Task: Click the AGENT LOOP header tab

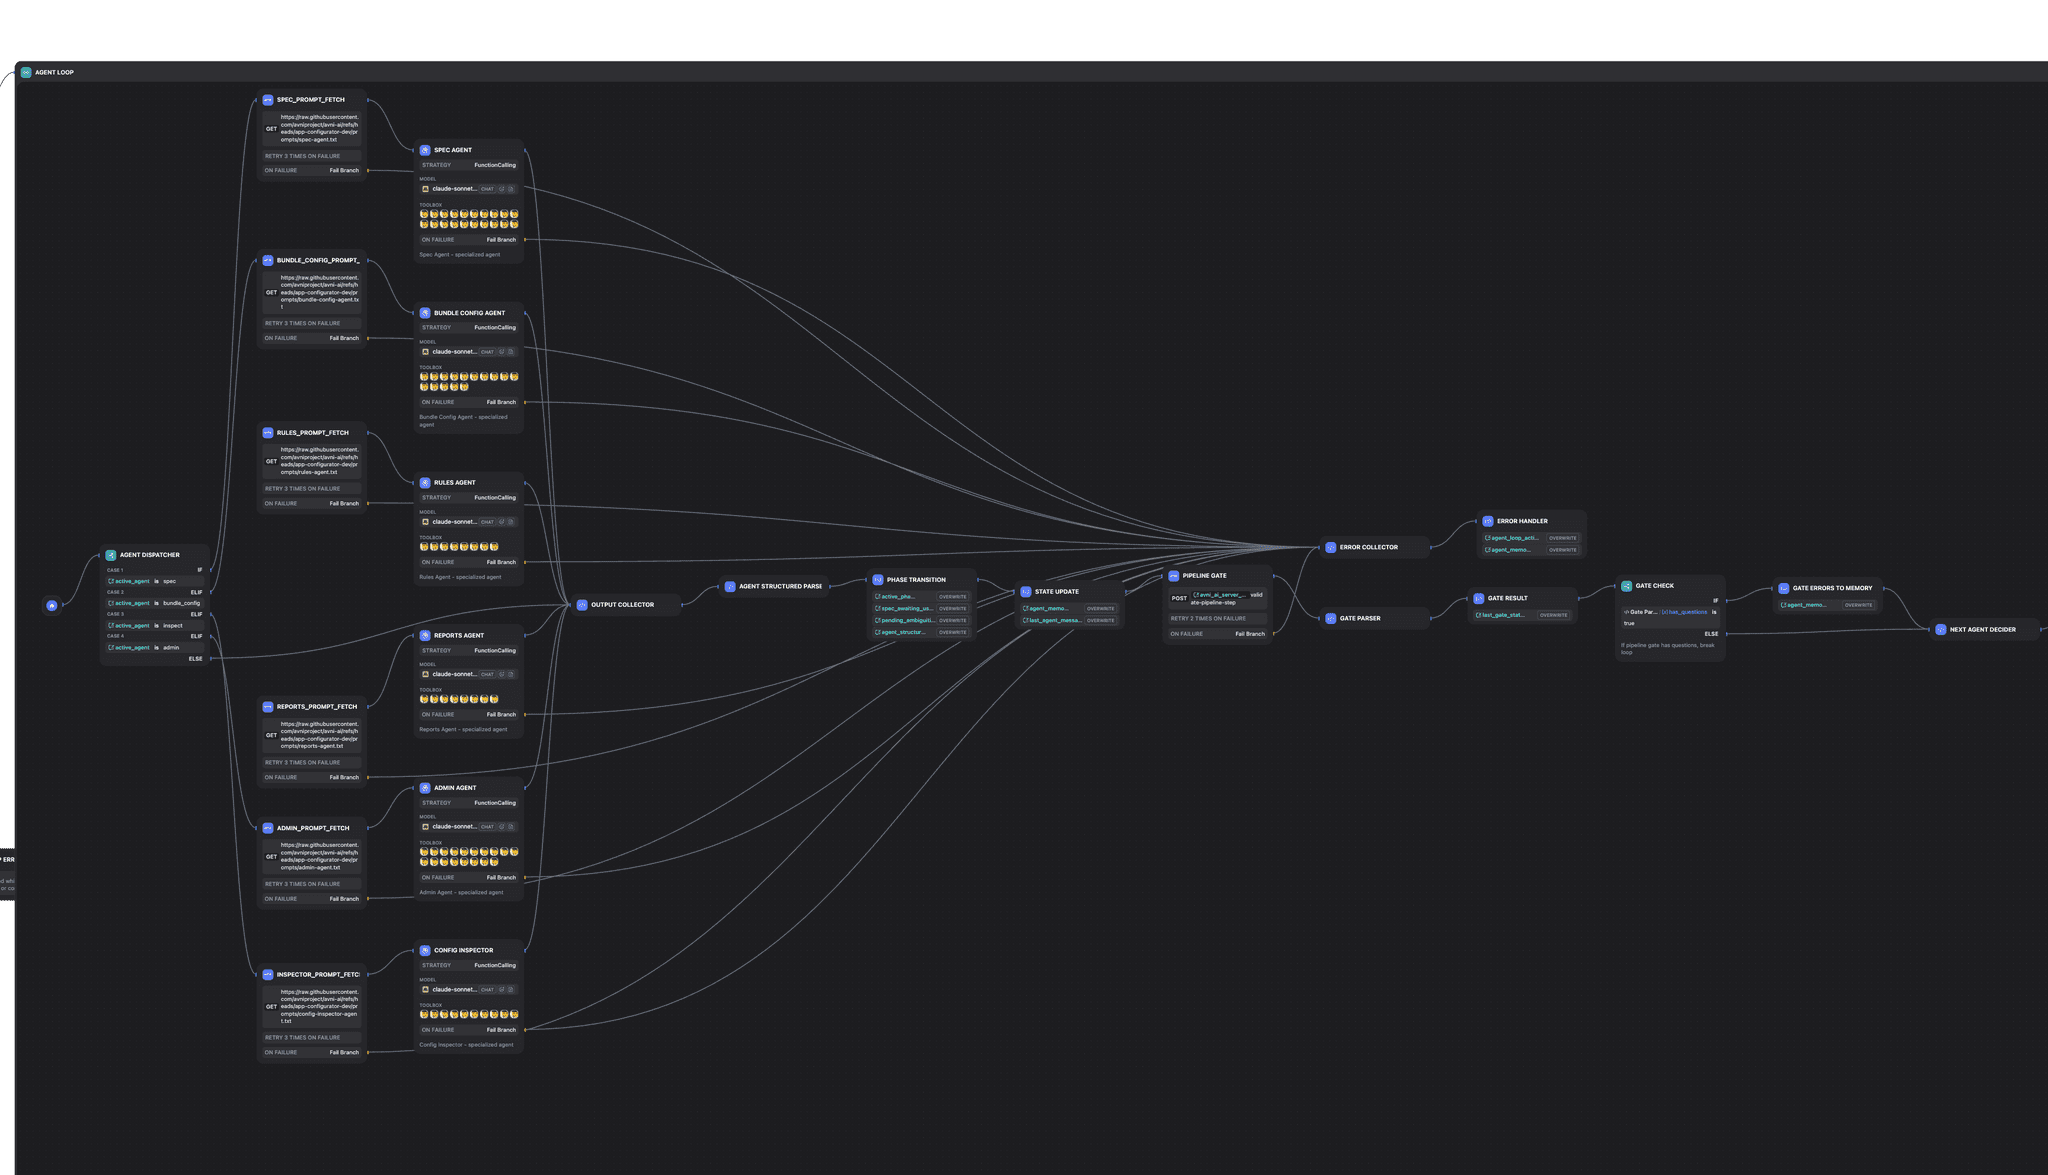Action: (50, 72)
